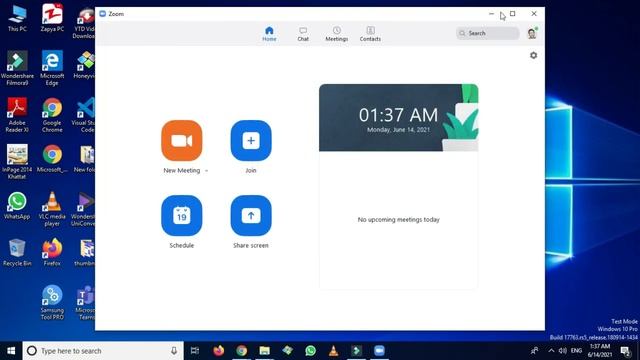Screen dimensions: 640x360
Task: Open Firefox from the taskbar
Action: 219,351
